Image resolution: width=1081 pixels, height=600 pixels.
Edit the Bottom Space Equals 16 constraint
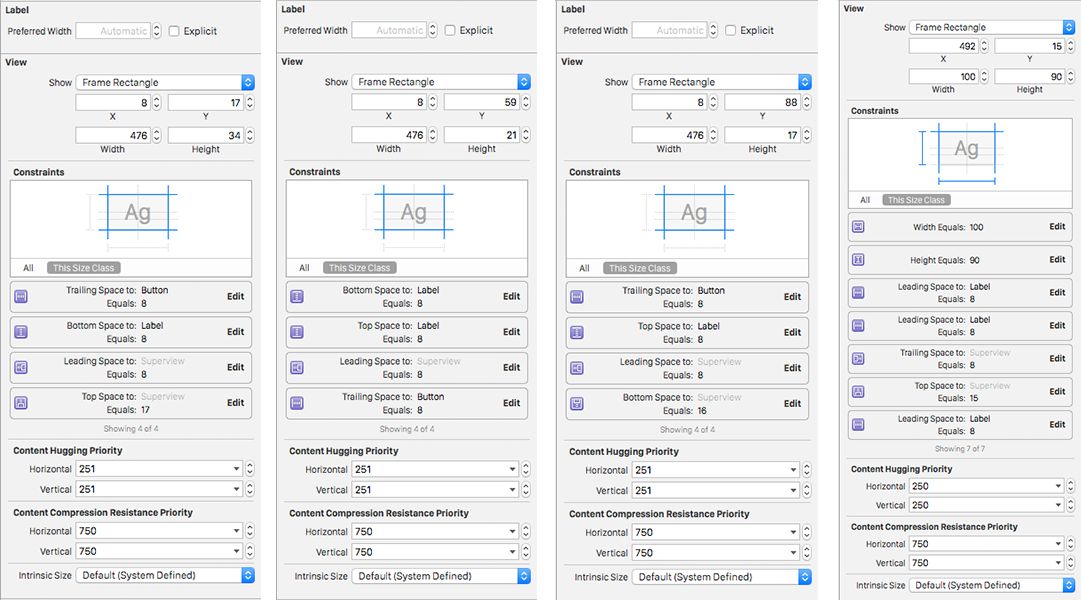tap(792, 403)
